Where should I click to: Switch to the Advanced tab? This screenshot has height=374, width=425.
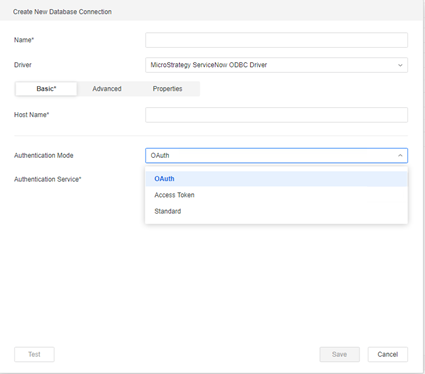[107, 89]
